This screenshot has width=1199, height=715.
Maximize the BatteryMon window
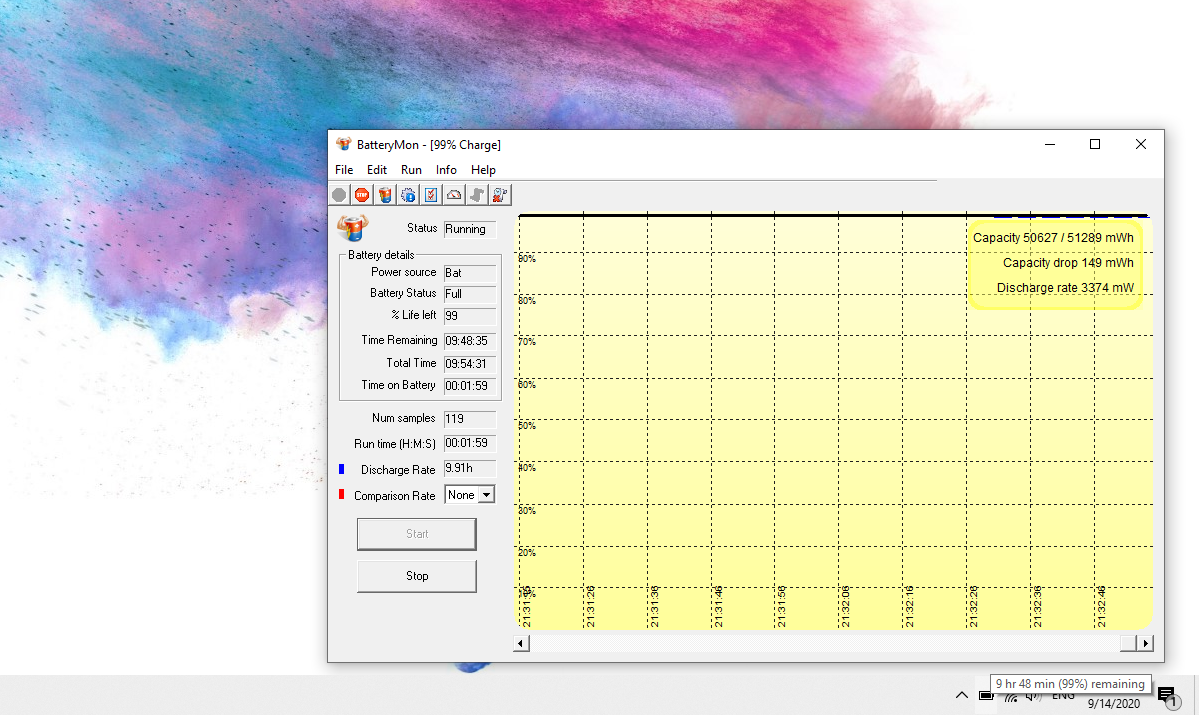(x=1095, y=145)
